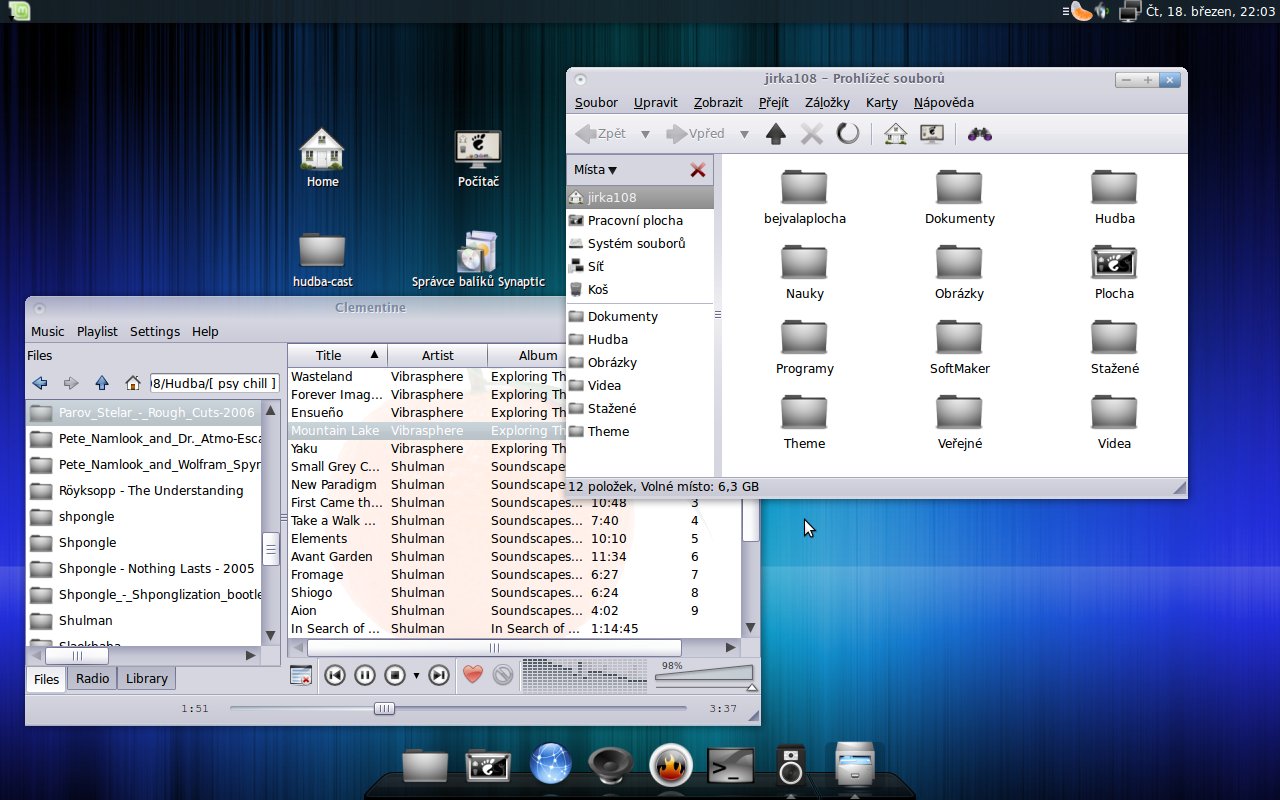Open Zobrazit menu in file browser
This screenshot has width=1280, height=800.
(718, 102)
